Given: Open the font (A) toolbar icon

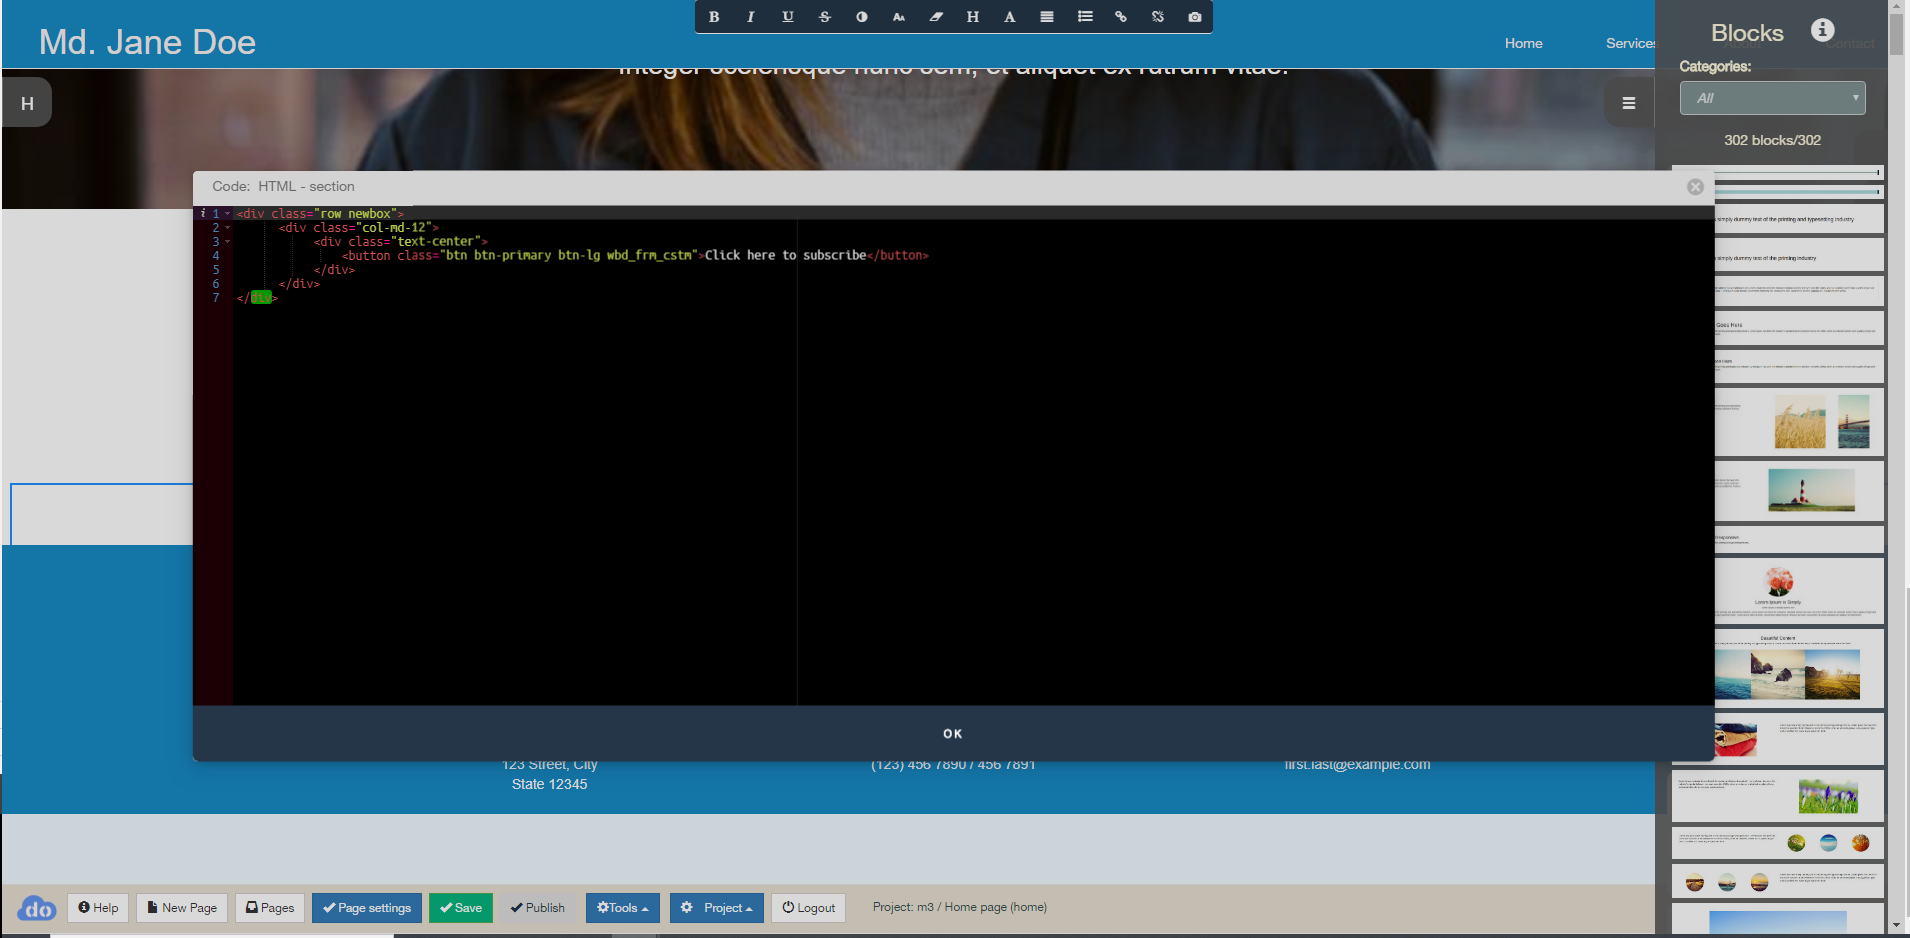Looking at the screenshot, I should pos(1010,17).
